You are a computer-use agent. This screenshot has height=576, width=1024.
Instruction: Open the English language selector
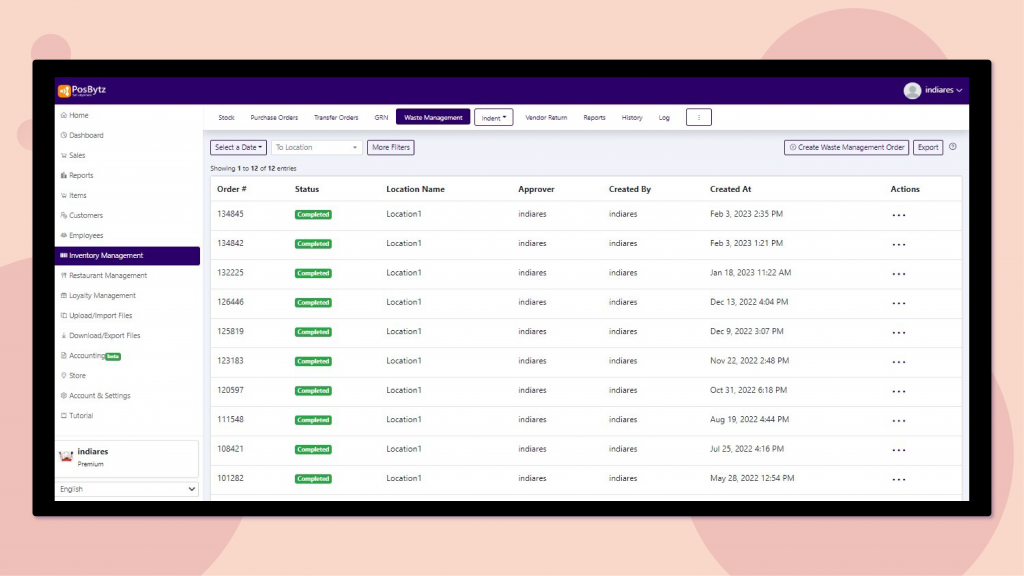pos(127,489)
